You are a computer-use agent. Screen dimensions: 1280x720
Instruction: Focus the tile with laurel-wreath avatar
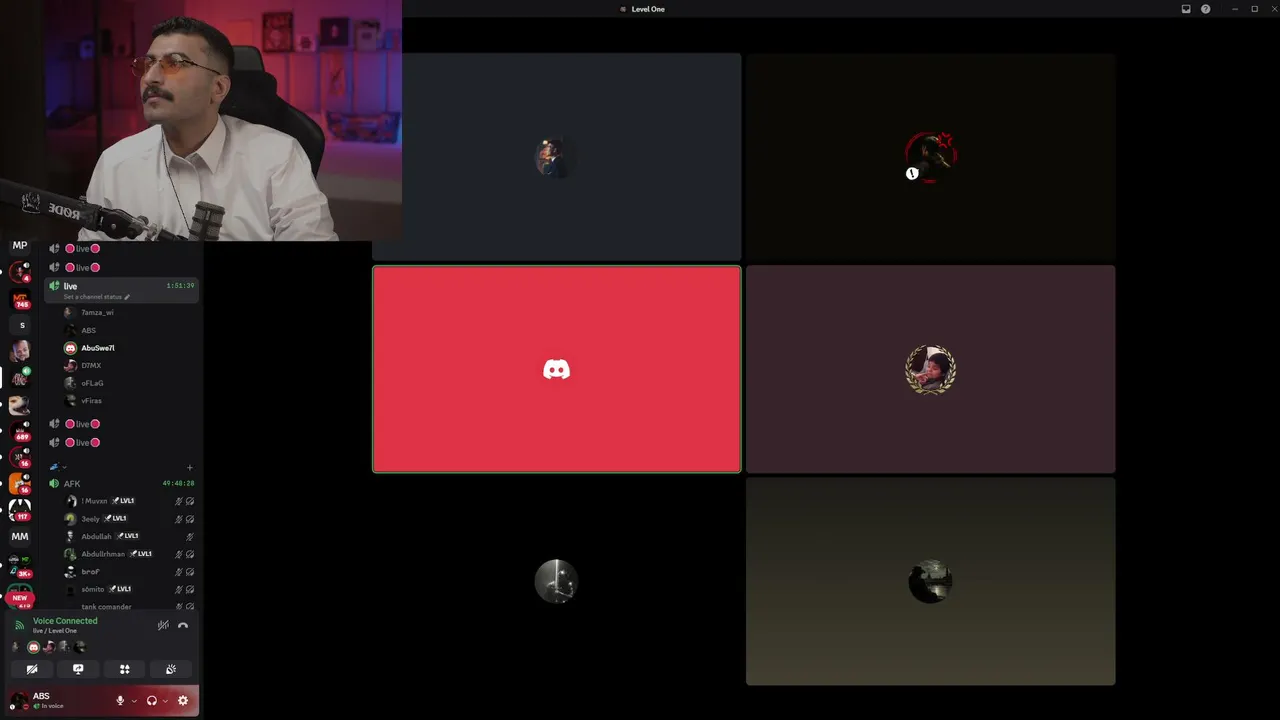click(931, 369)
